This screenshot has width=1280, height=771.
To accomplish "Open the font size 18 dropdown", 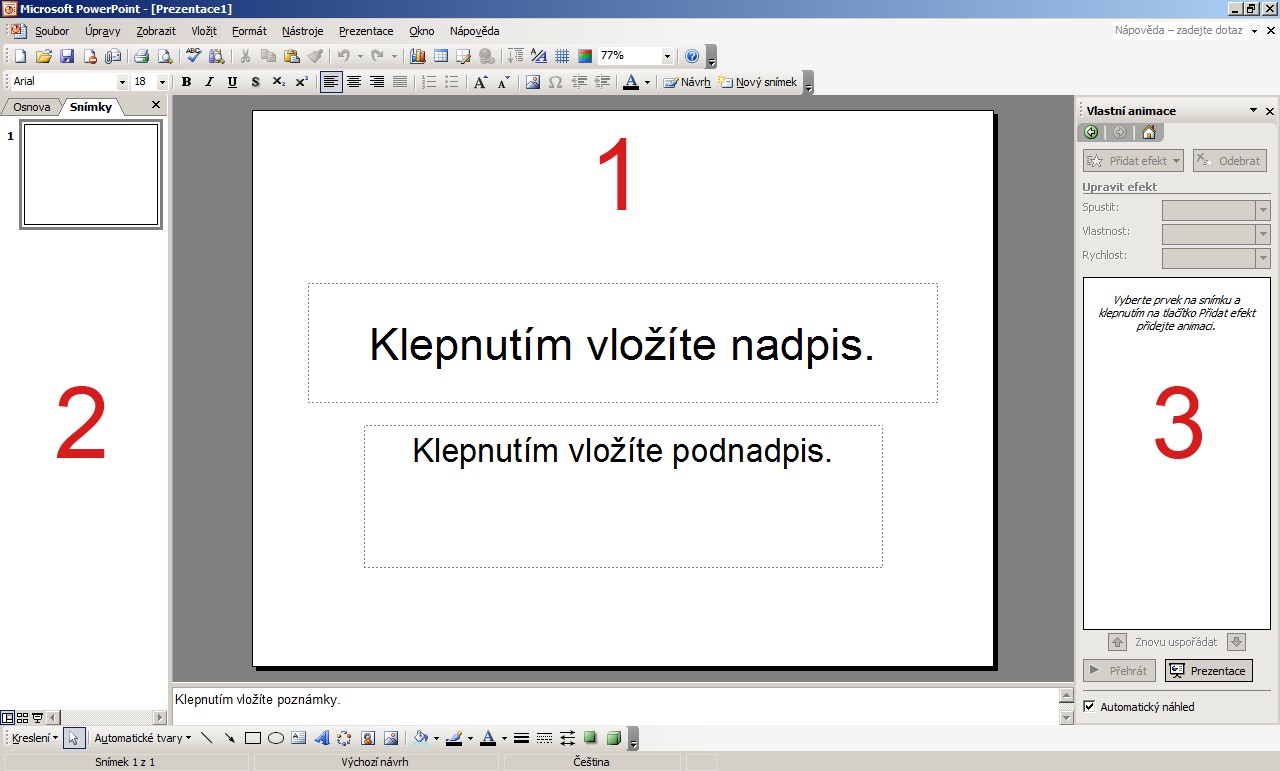I will click(163, 82).
